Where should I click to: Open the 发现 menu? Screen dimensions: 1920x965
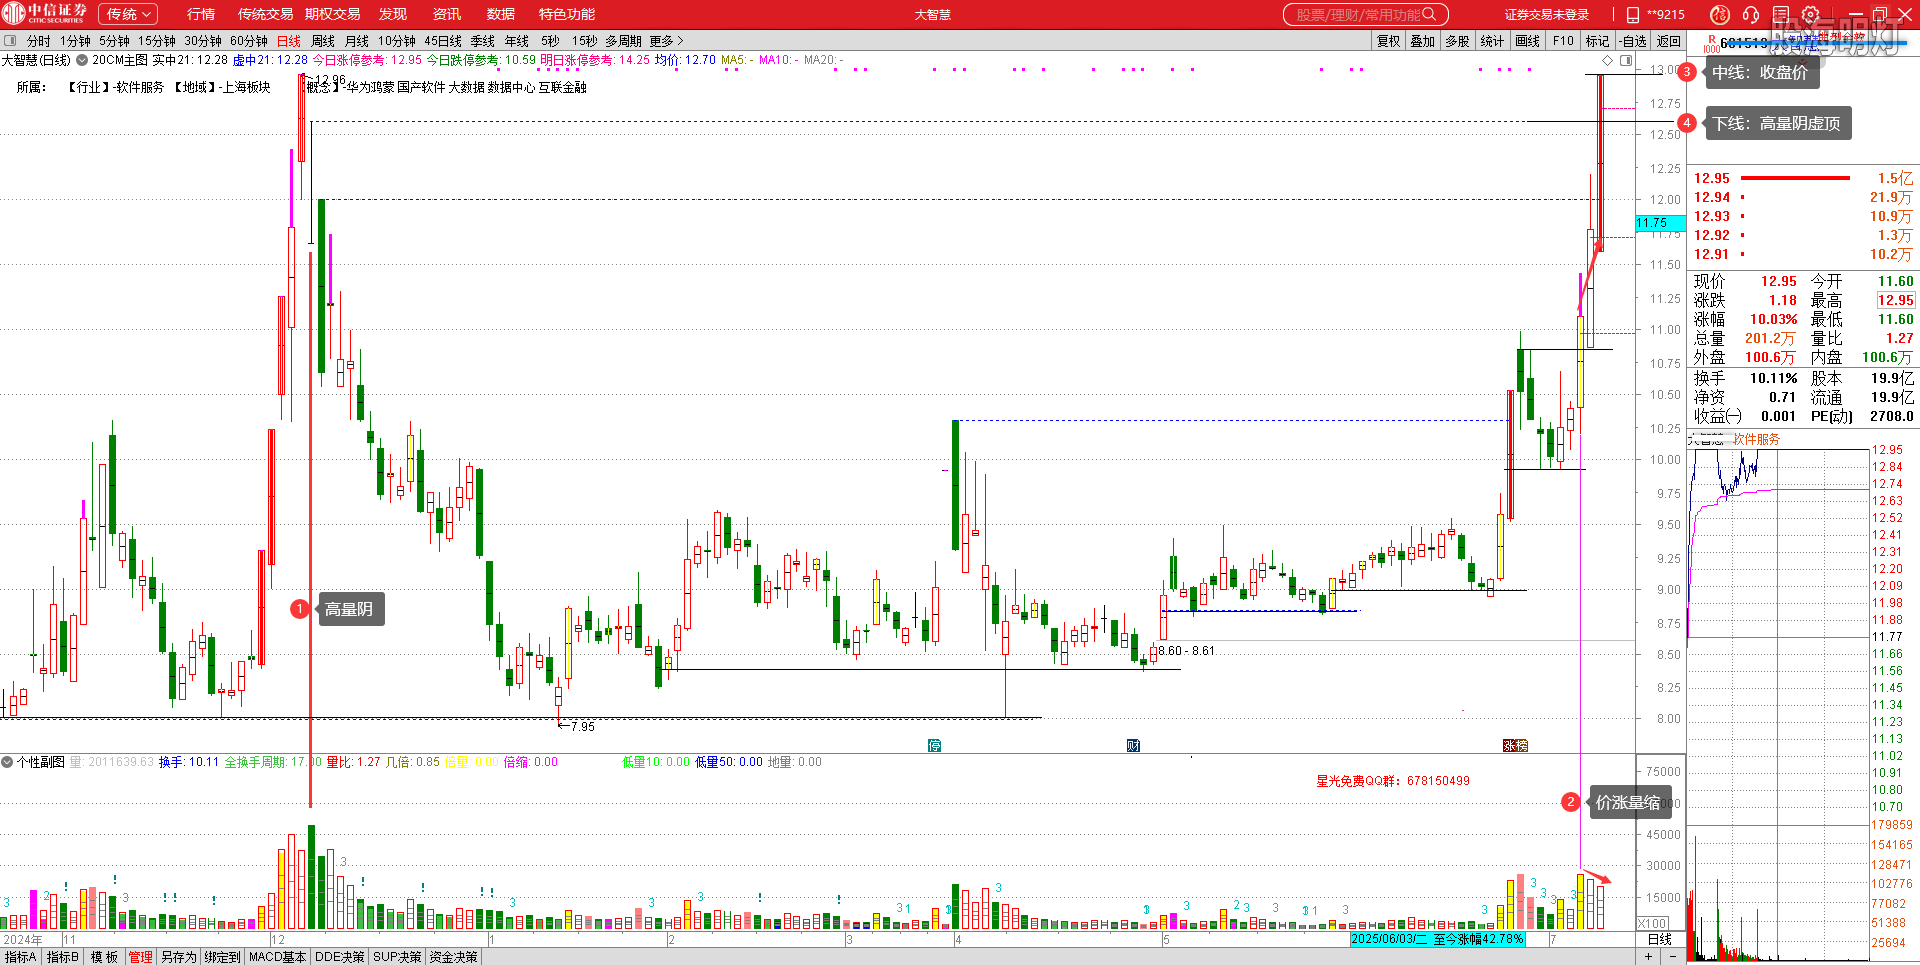point(393,14)
